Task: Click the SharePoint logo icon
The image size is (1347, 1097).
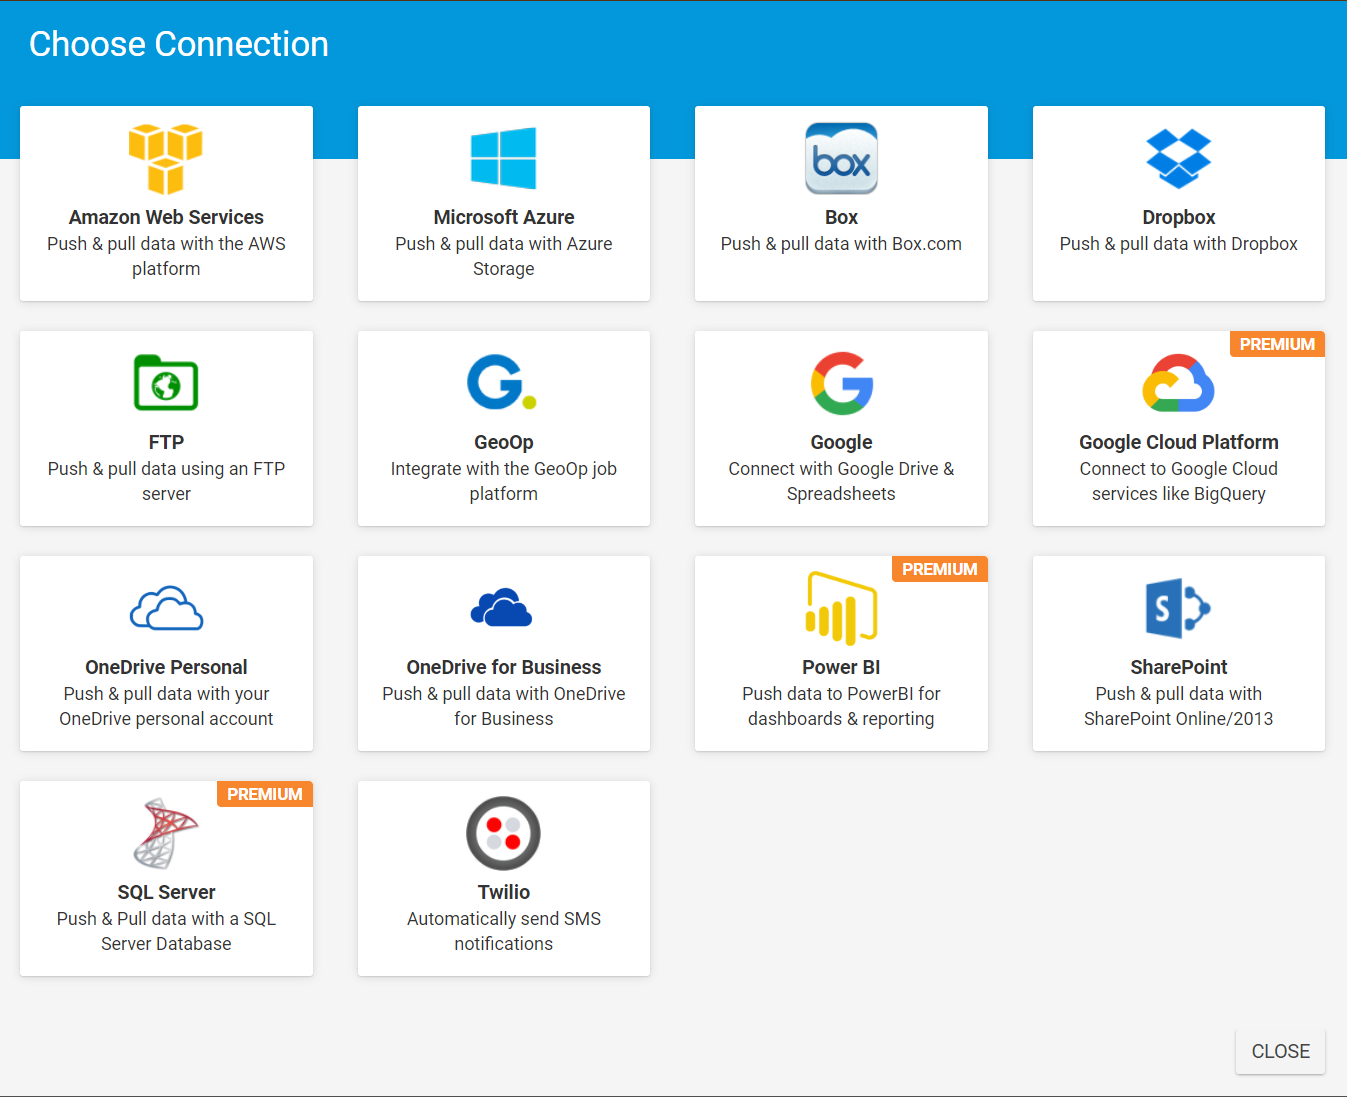Action: (x=1179, y=608)
